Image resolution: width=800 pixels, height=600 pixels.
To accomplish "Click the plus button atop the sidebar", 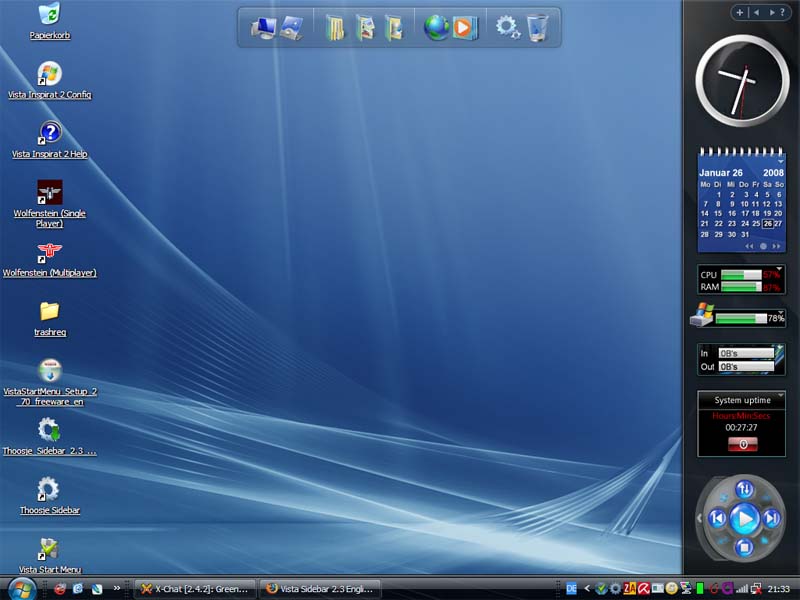I will [x=740, y=12].
